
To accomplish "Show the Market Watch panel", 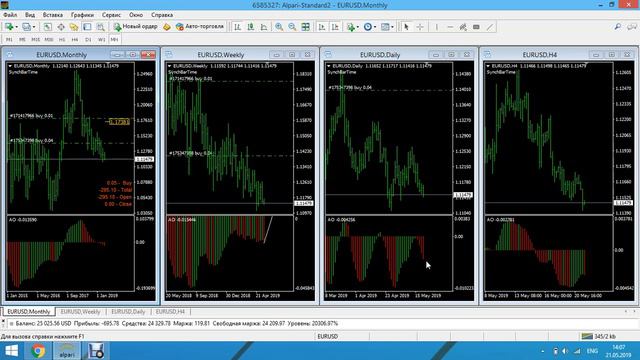I will (x=48, y=27).
